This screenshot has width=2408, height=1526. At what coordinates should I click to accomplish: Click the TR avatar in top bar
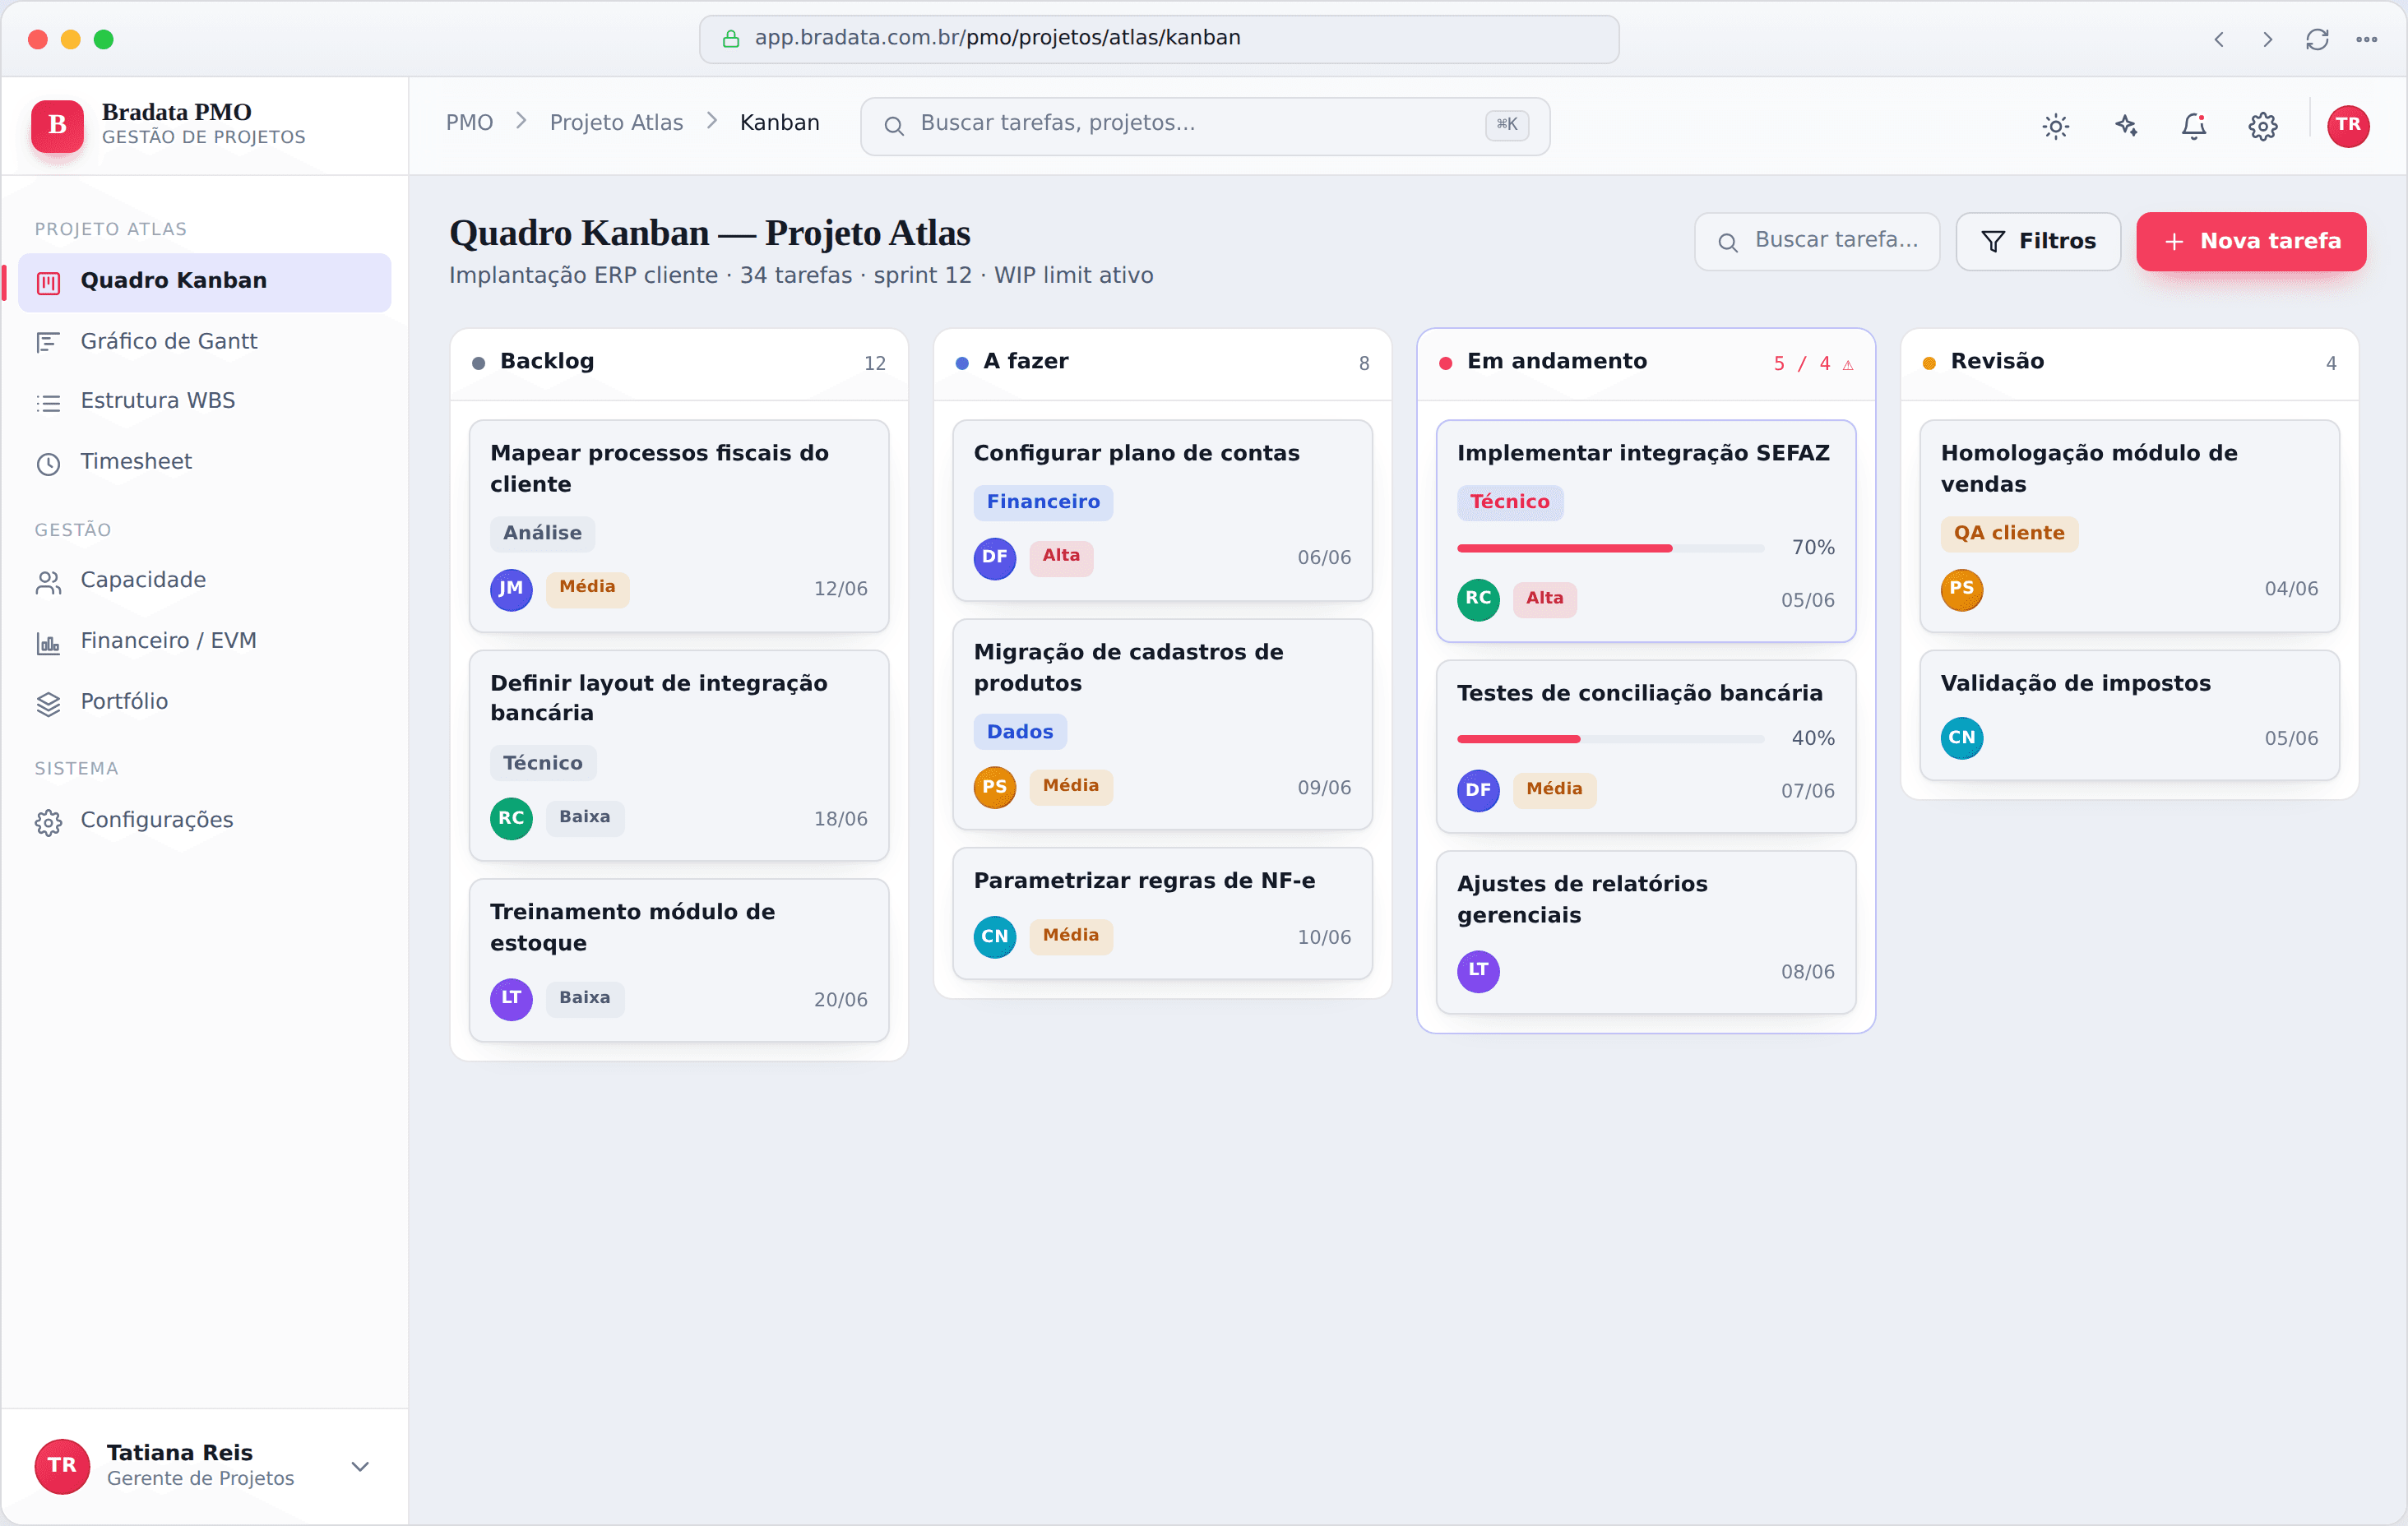click(2347, 126)
